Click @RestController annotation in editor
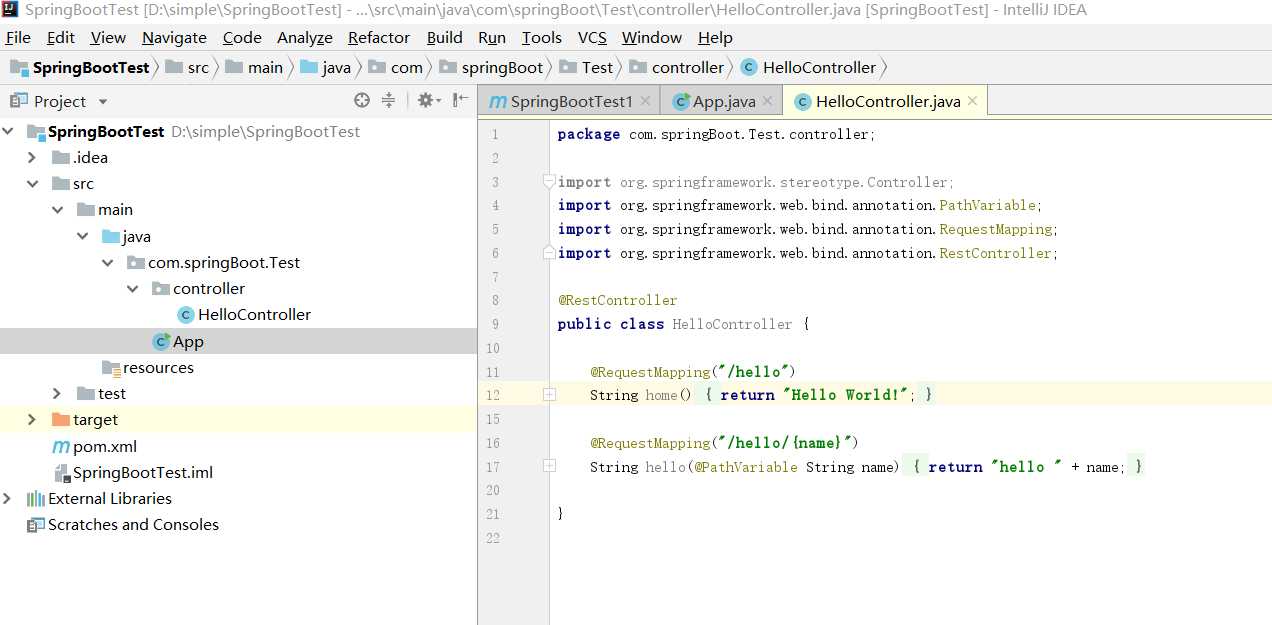 617,300
